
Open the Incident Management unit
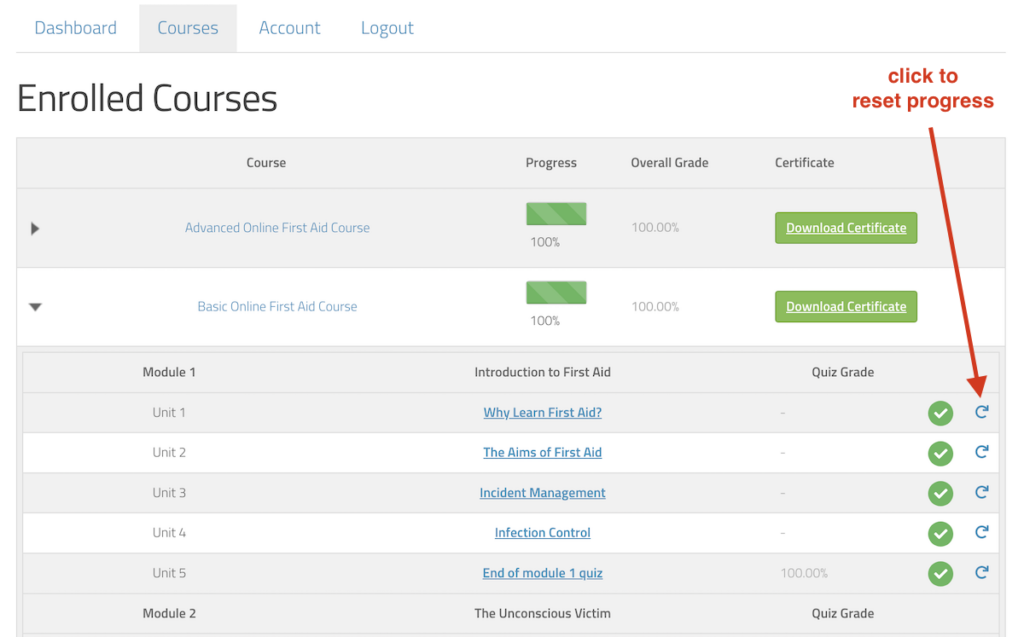542,492
